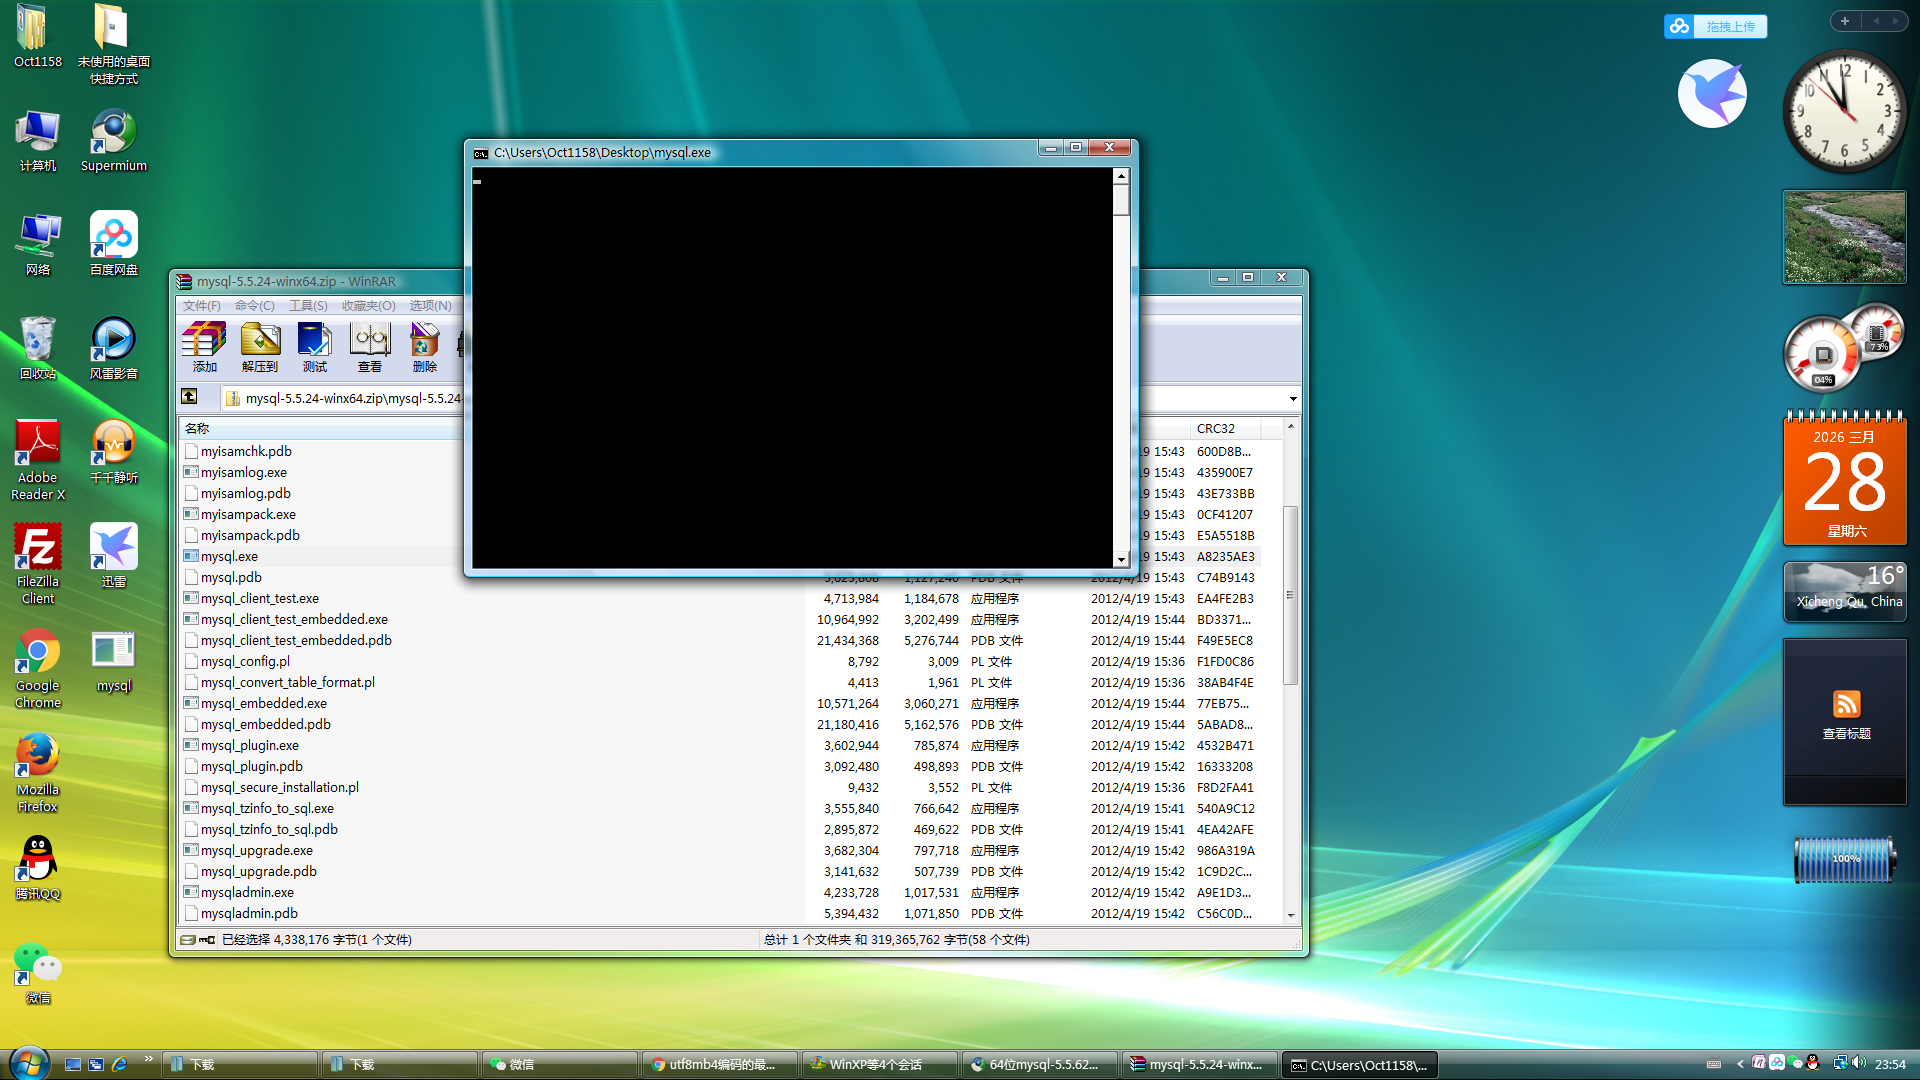Viewport: 1920px width, 1080px height.
Task: Open the Tools (工具) menu in WinRAR
Action: coord(307,305)
